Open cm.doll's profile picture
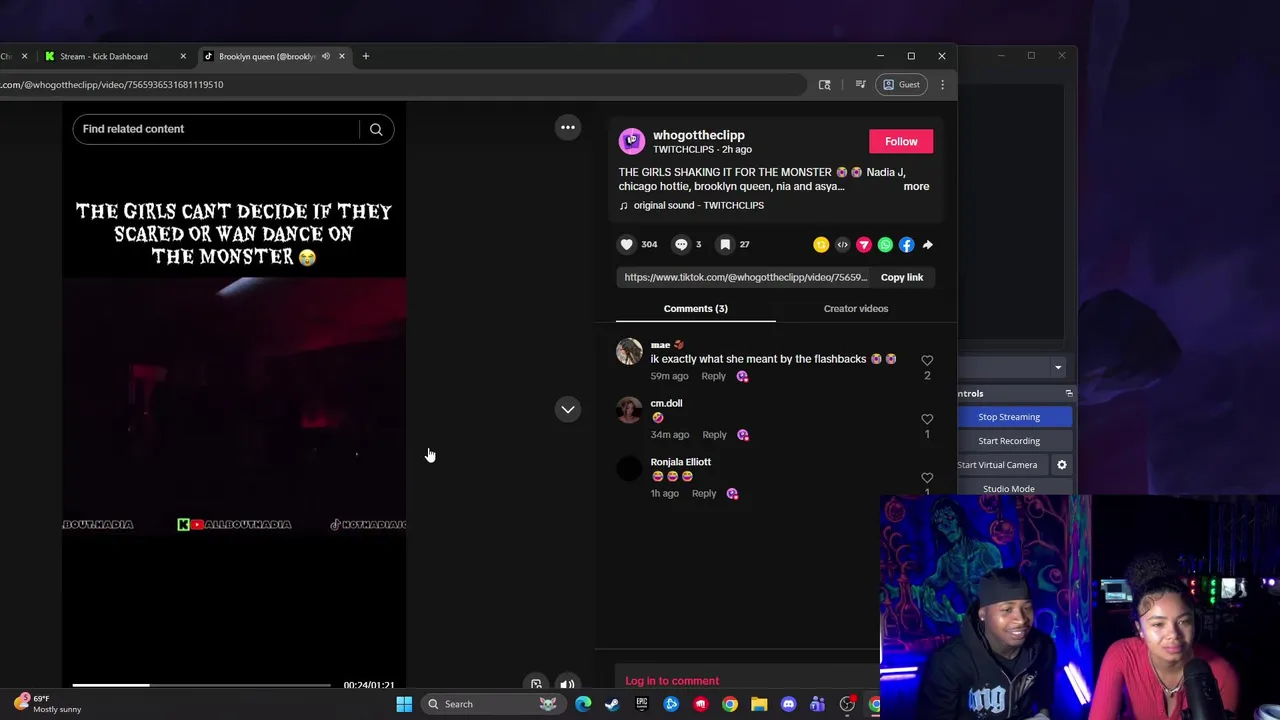The height and width of the screenshot is (720, 1280). click(x=629, y=410)
